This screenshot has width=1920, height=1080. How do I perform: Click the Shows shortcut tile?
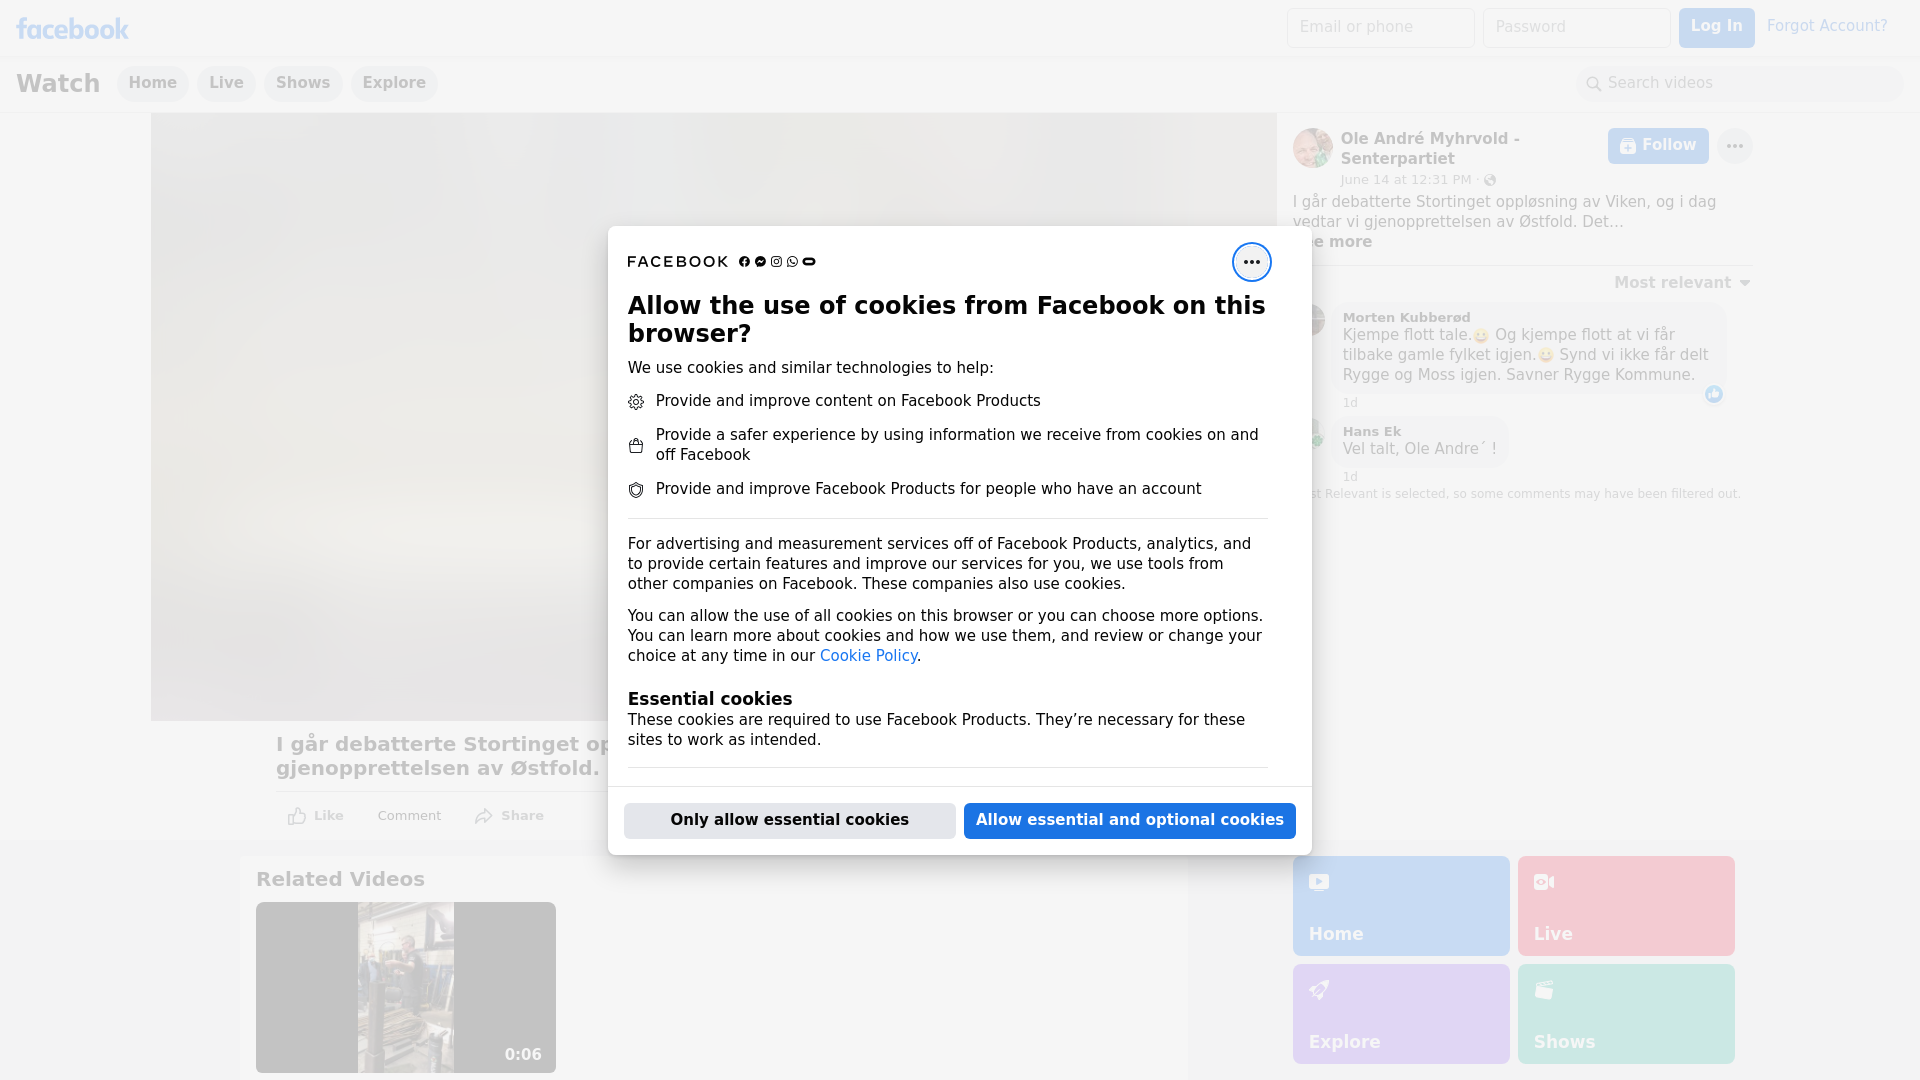point(1626,1014)
